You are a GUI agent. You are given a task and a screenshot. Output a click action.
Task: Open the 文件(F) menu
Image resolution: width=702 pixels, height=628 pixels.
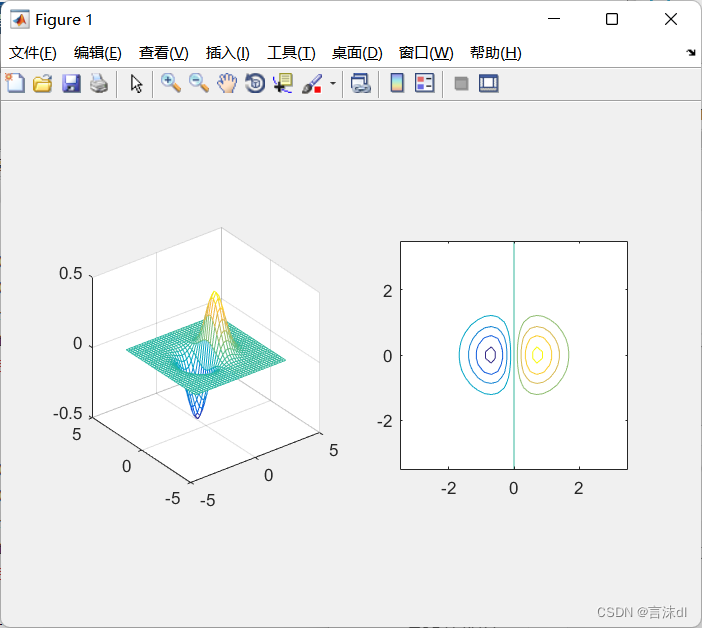click(x=33, y=53)
